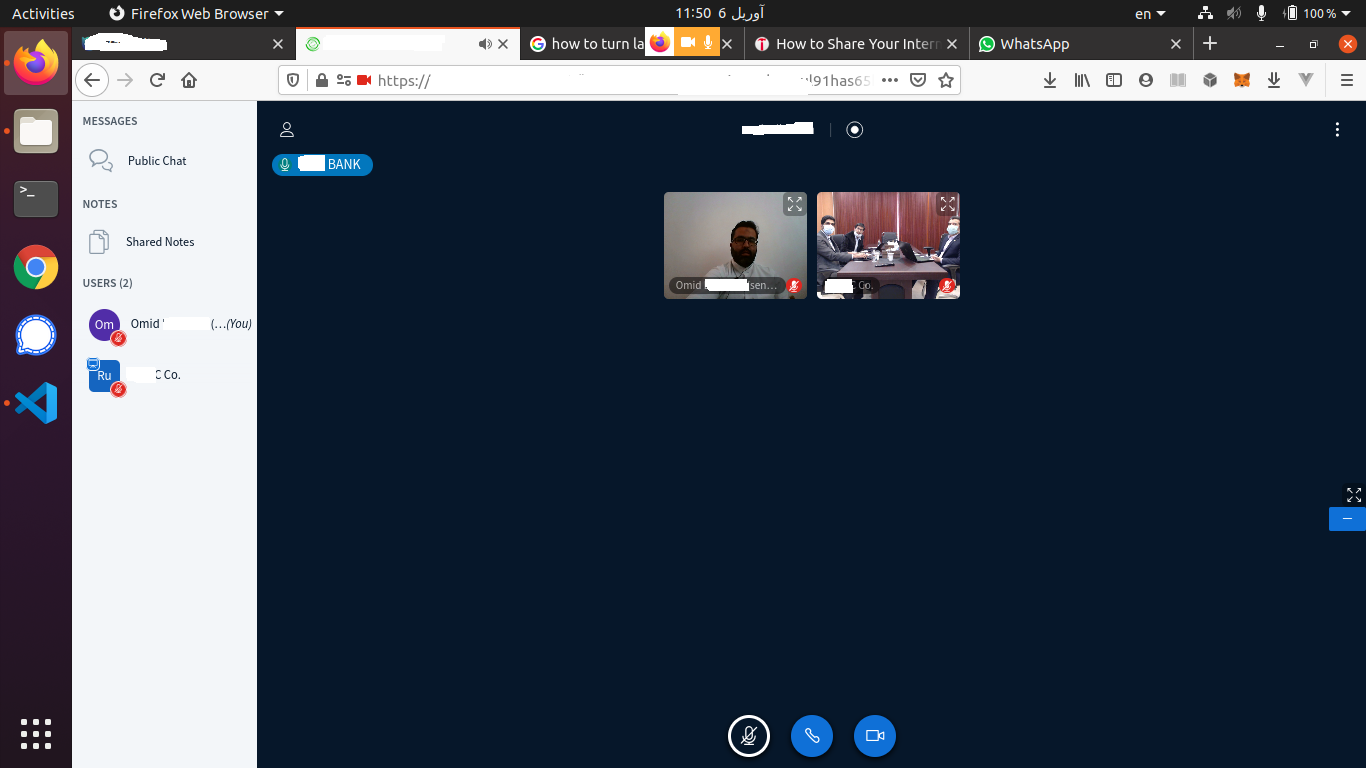The image size is (1366, 768).
Task: Click the tracking protection shield in the address bar
Action: [292, 80]
